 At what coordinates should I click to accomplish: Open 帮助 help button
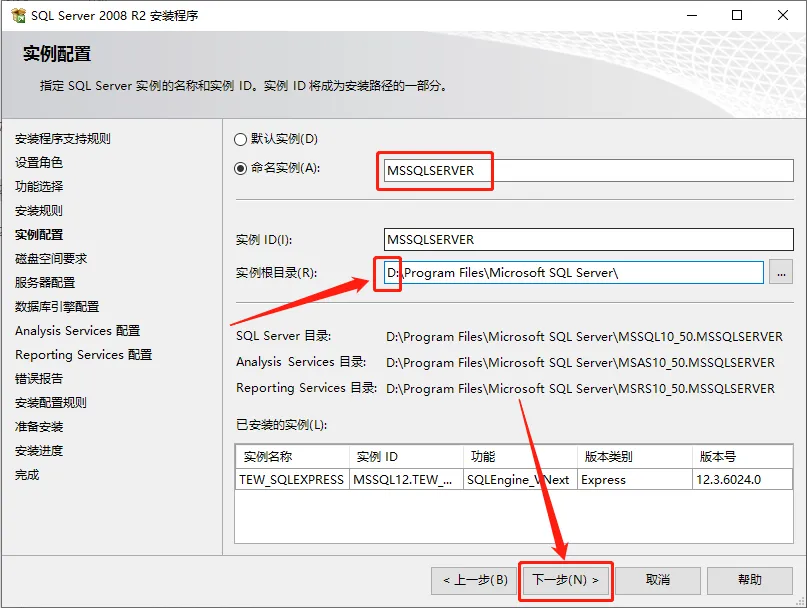click(x=749, y=580)
